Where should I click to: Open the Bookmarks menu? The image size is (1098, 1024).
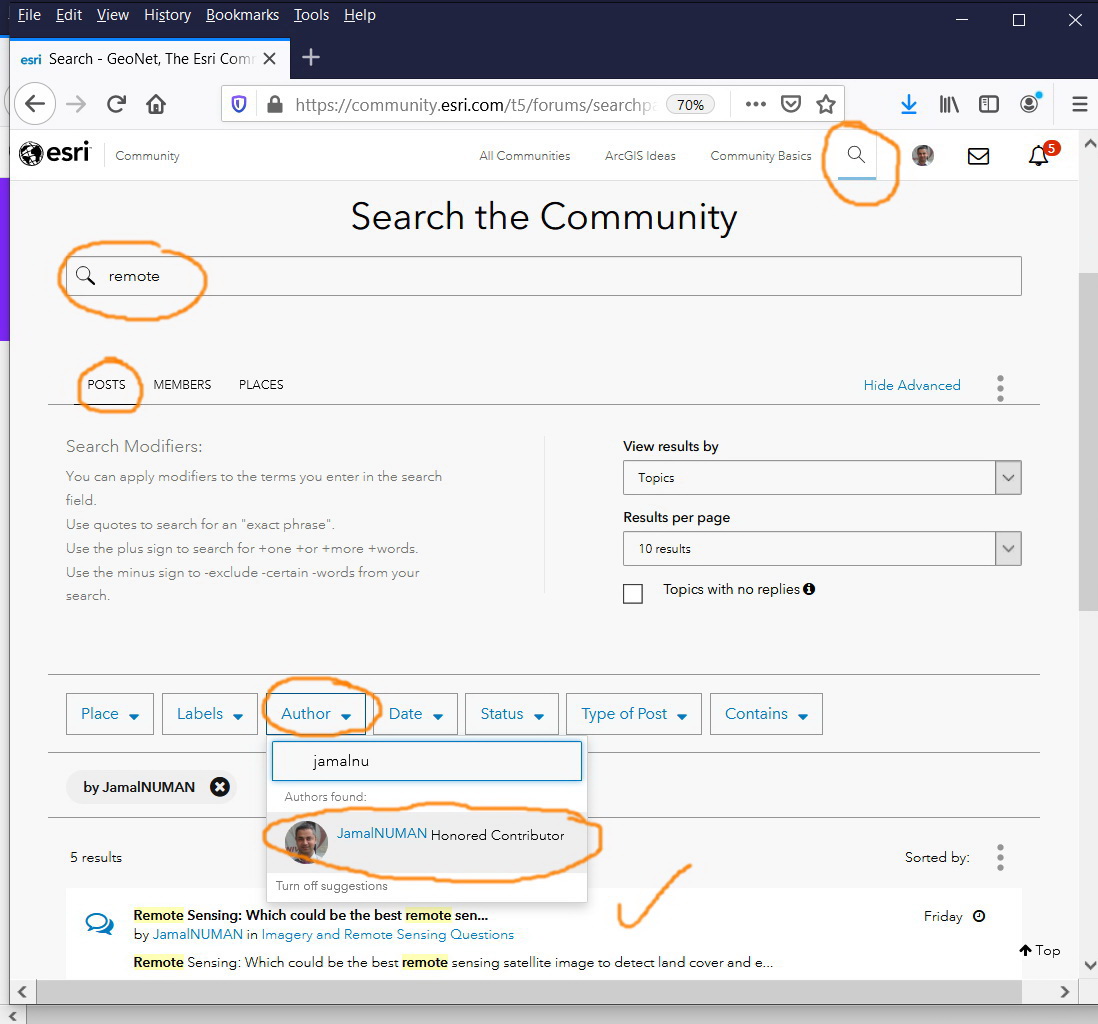[x=242, y=14]
